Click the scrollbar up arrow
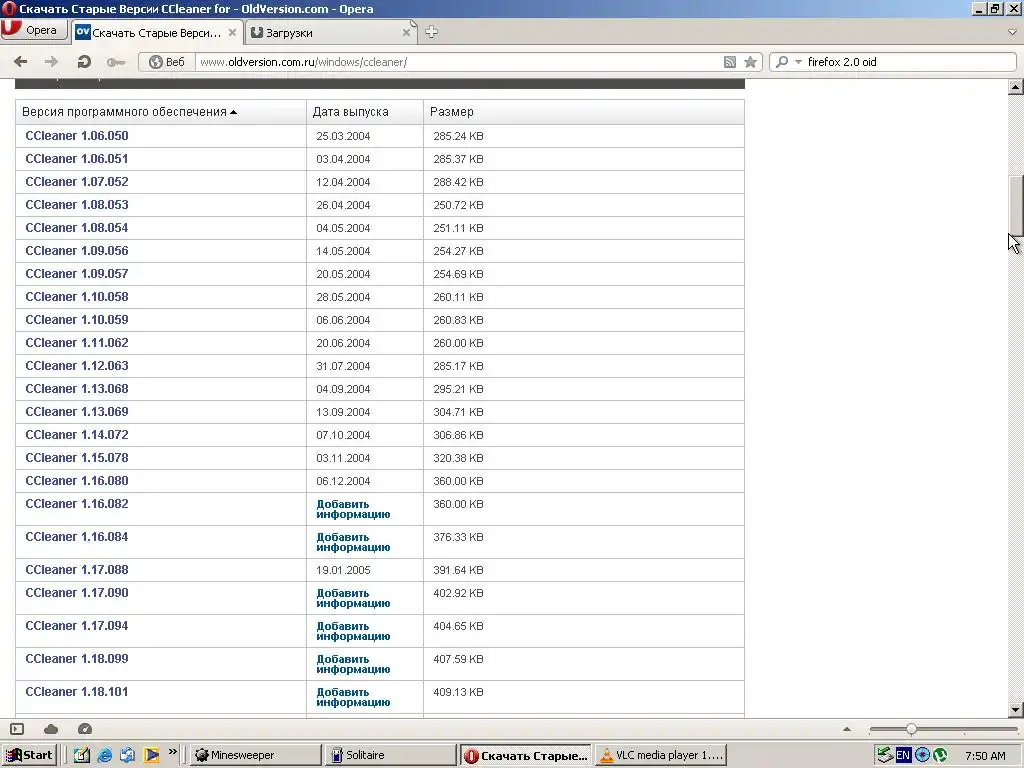The height and width of the screenshot is (768, 1024). 1015,87
